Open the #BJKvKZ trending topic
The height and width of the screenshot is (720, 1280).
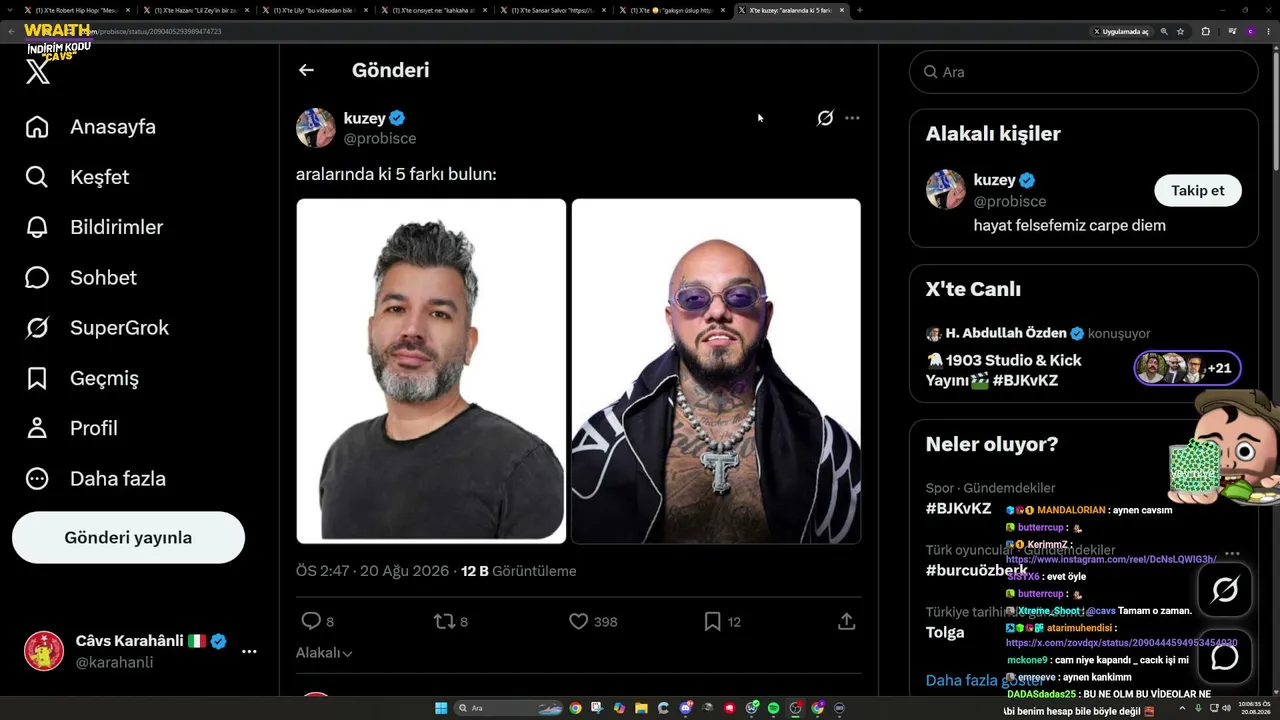coord(958,508)
